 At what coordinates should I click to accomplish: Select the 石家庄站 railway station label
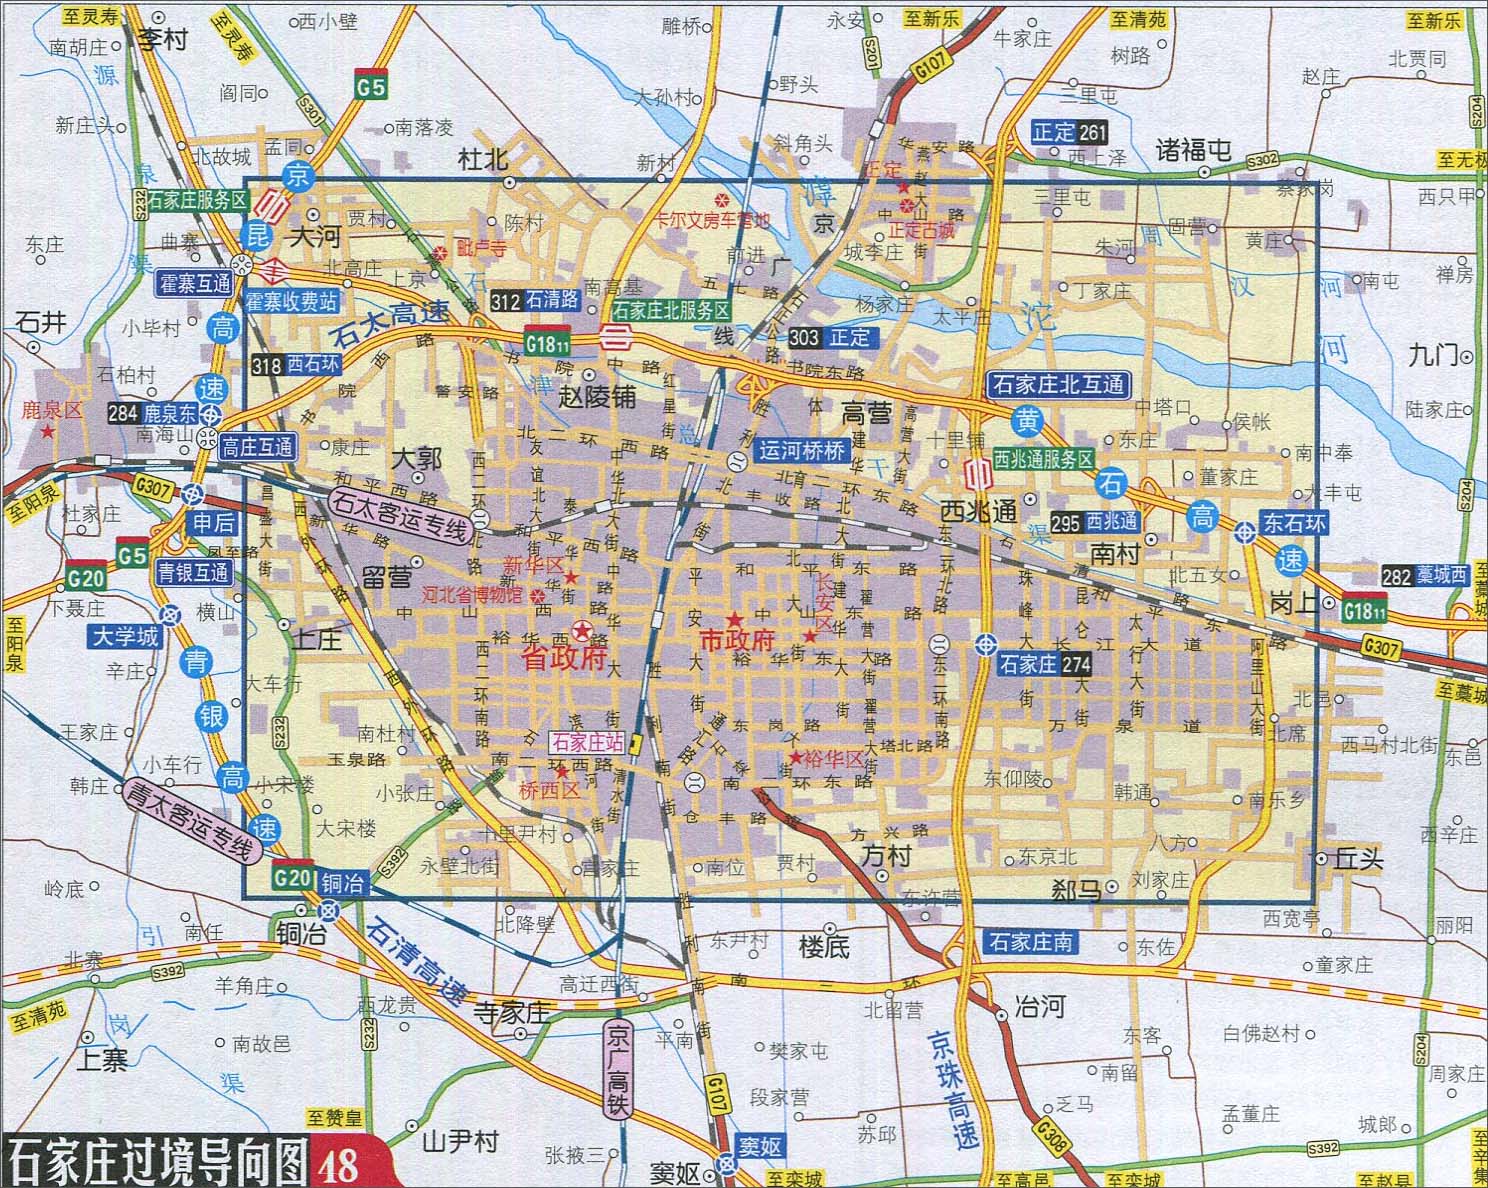pos(587,742)
